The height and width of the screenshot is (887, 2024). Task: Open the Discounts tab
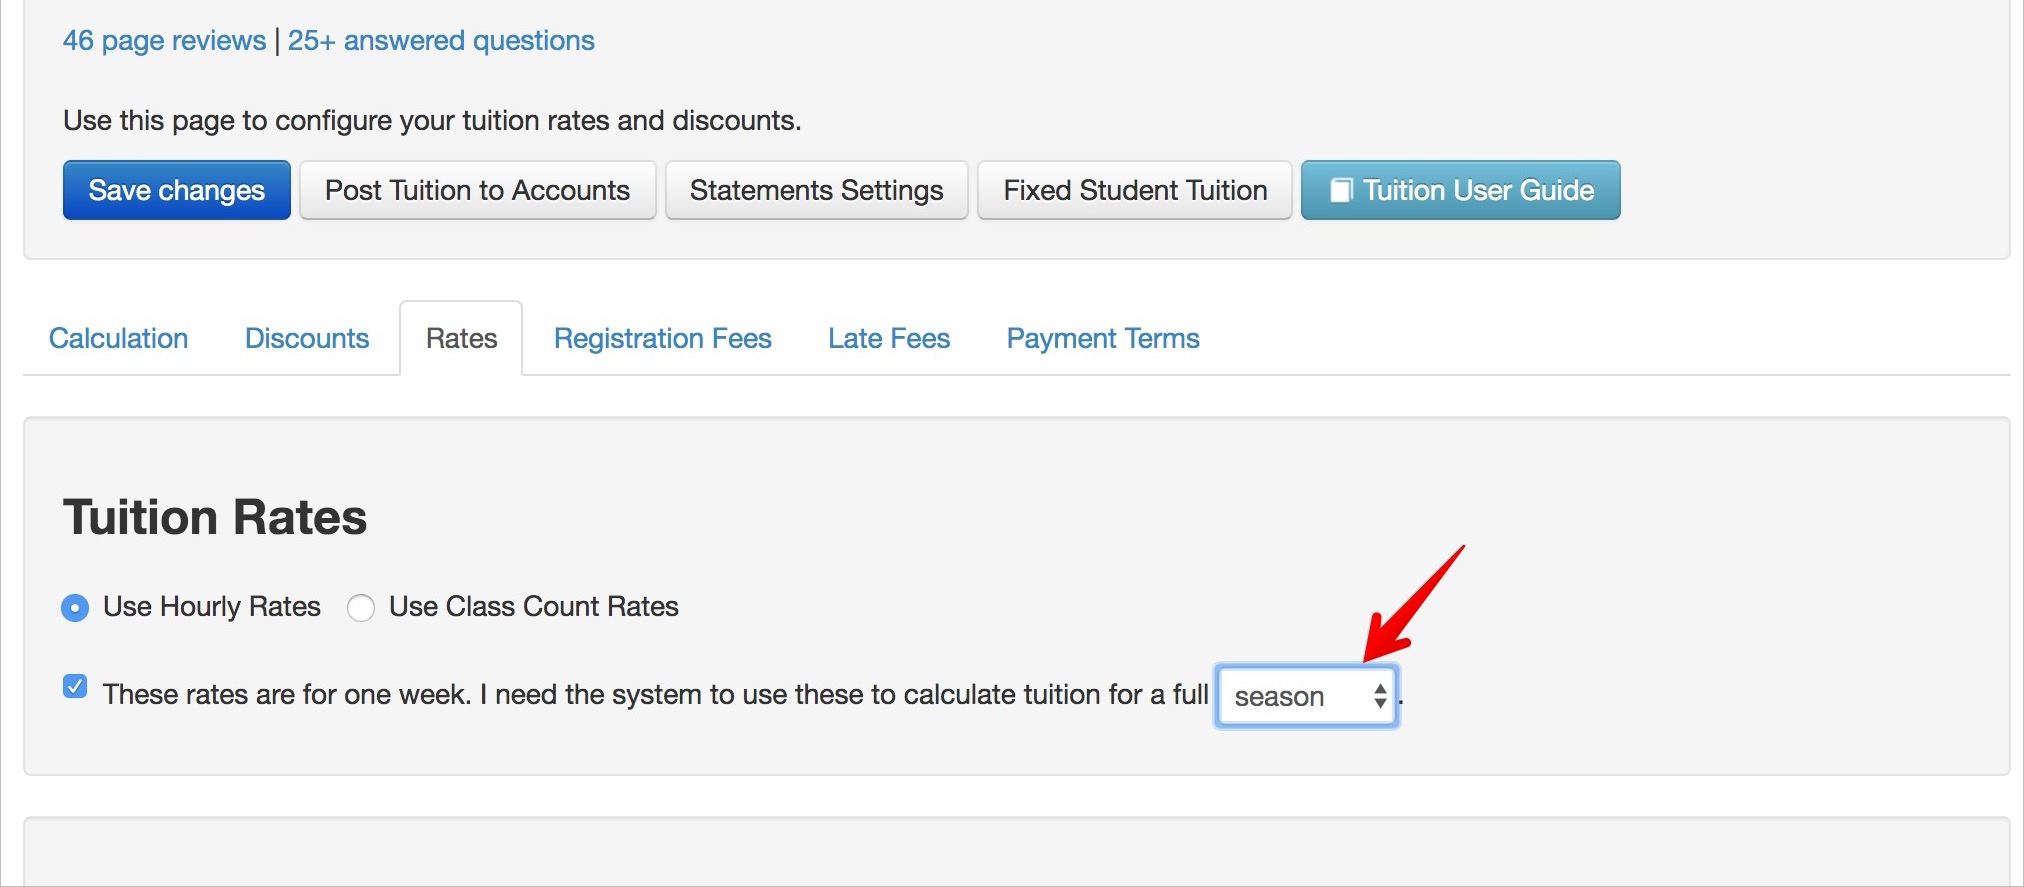click(x=307, y=338)
